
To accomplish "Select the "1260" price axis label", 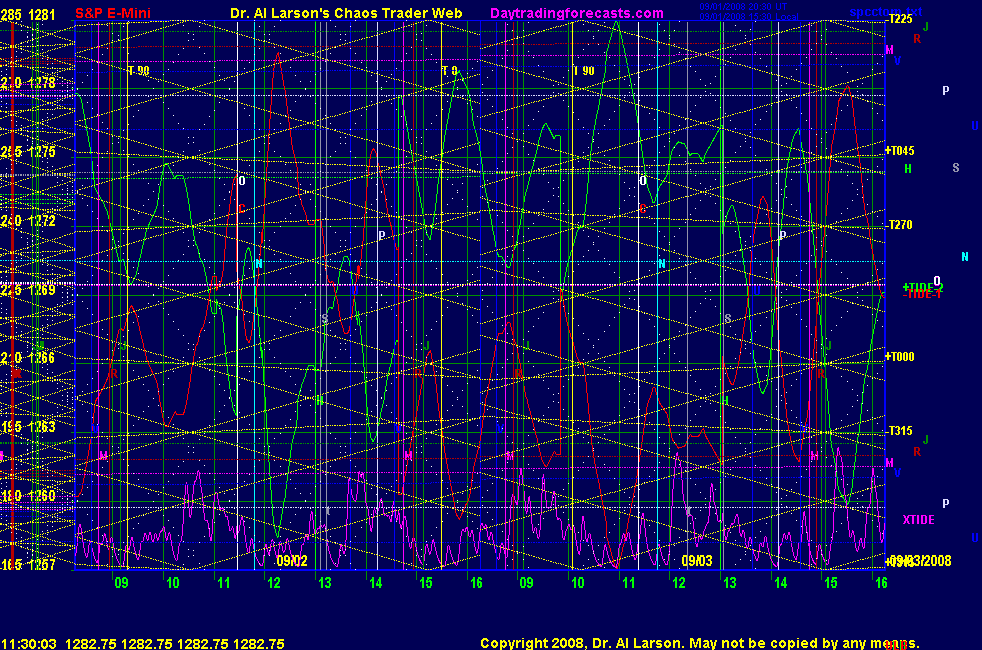I will (42, 495).
